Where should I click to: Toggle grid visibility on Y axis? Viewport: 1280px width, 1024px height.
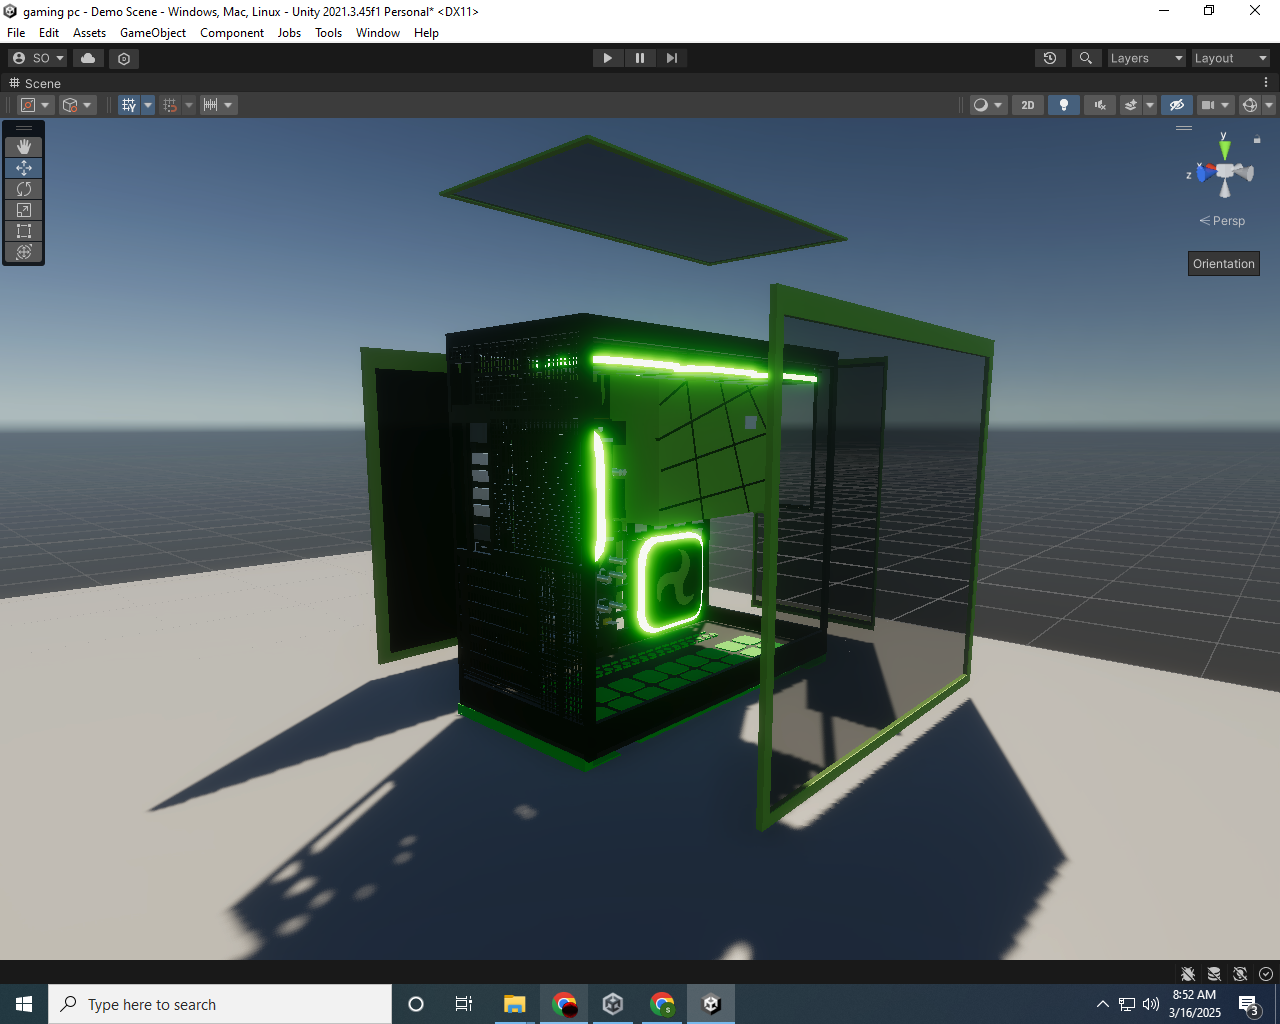click(129, 105)
